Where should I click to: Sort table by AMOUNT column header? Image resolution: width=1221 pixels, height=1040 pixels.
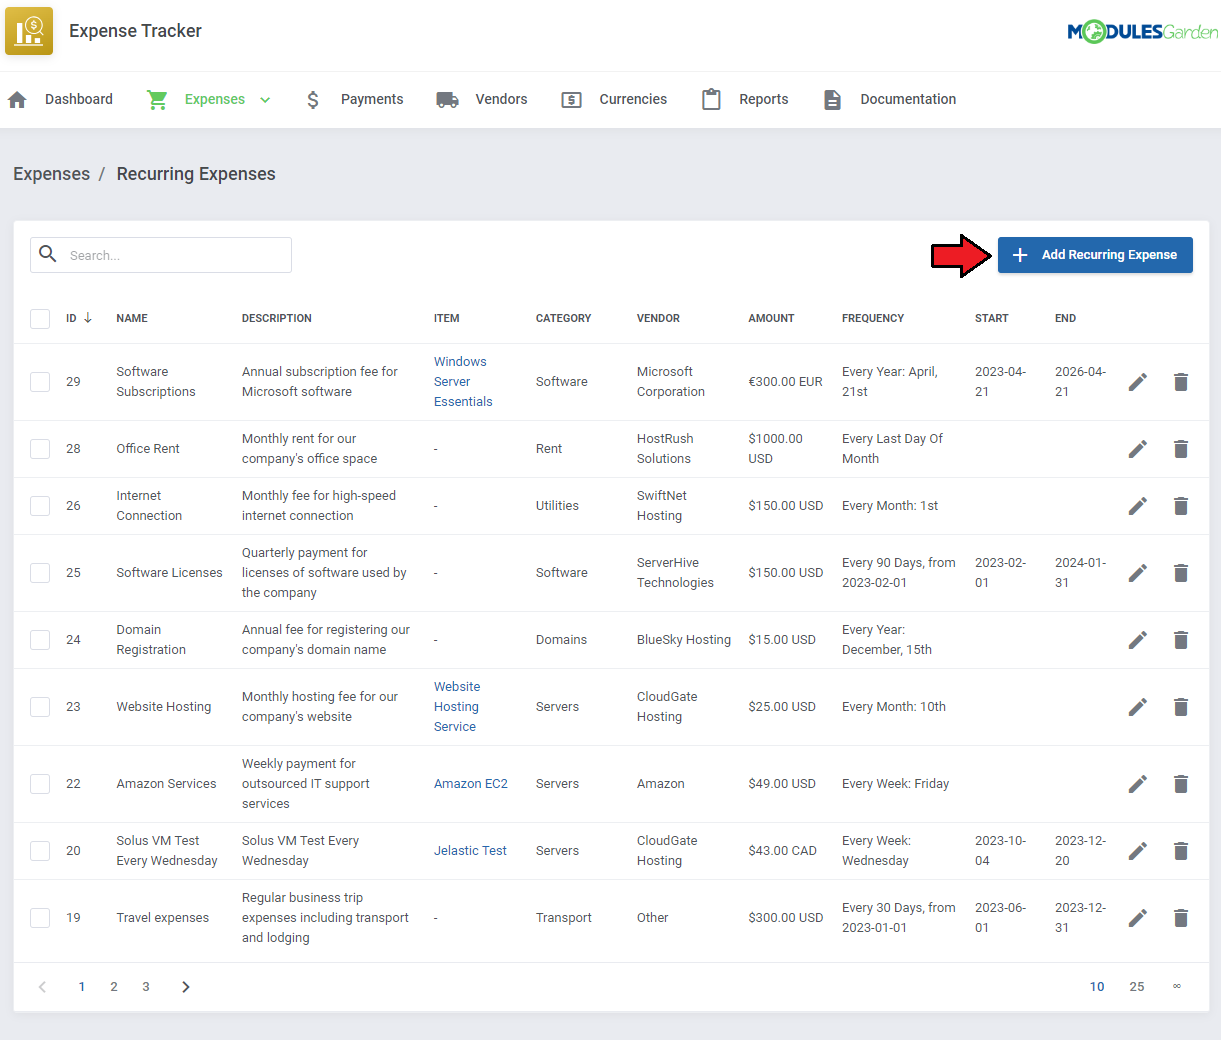pyautogui.click(x=771, y=319)
